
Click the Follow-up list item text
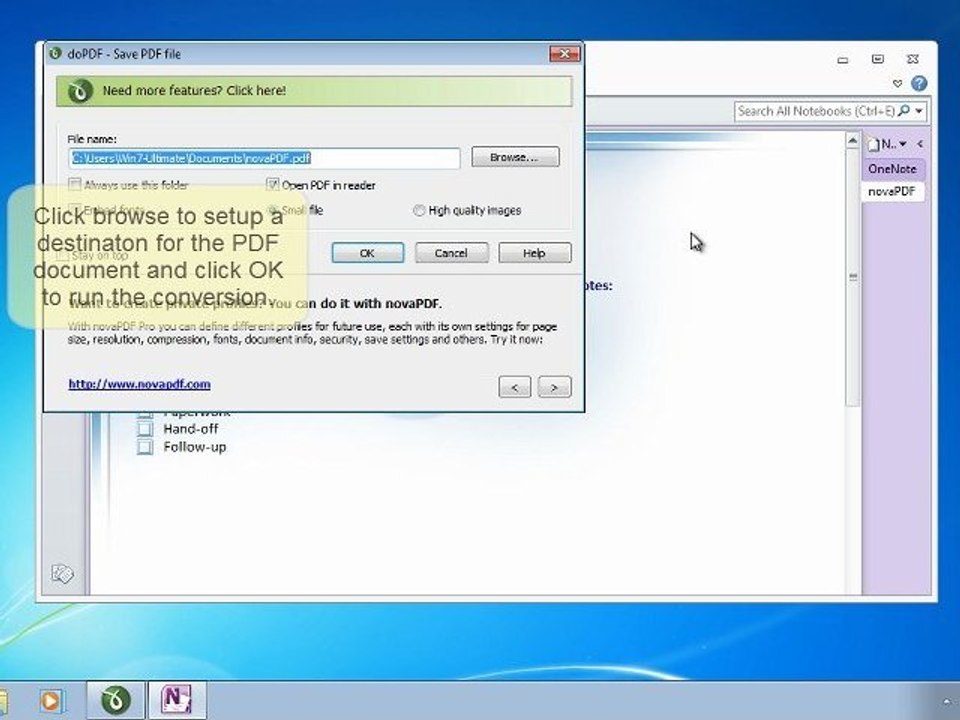(195, 447)
